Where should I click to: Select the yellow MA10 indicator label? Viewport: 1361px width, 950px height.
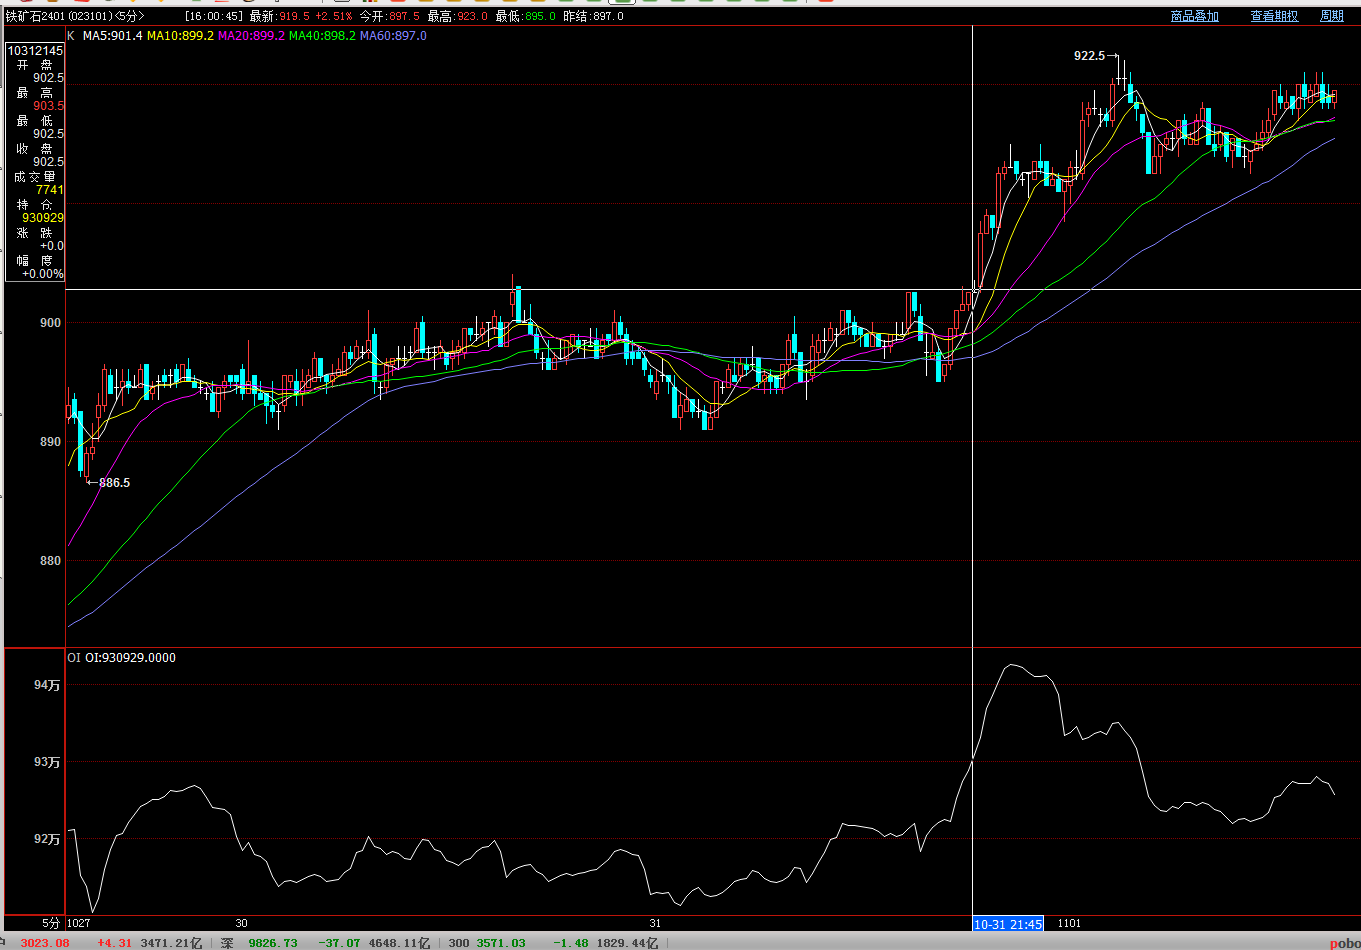click(180, 36)
